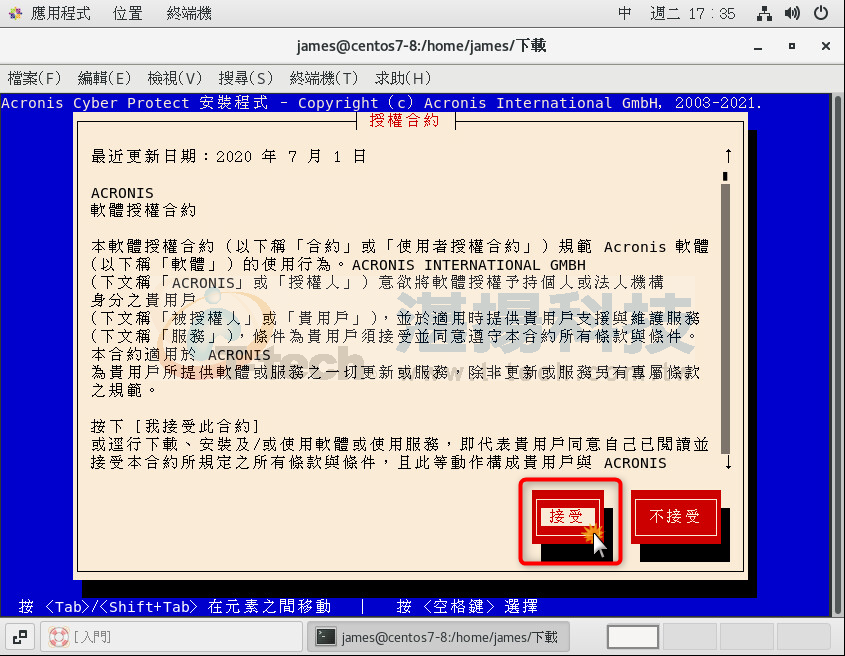Open the clock showing 週二 17:35
The width and height of the screenshot is (845, 656).
click(692, 13)
